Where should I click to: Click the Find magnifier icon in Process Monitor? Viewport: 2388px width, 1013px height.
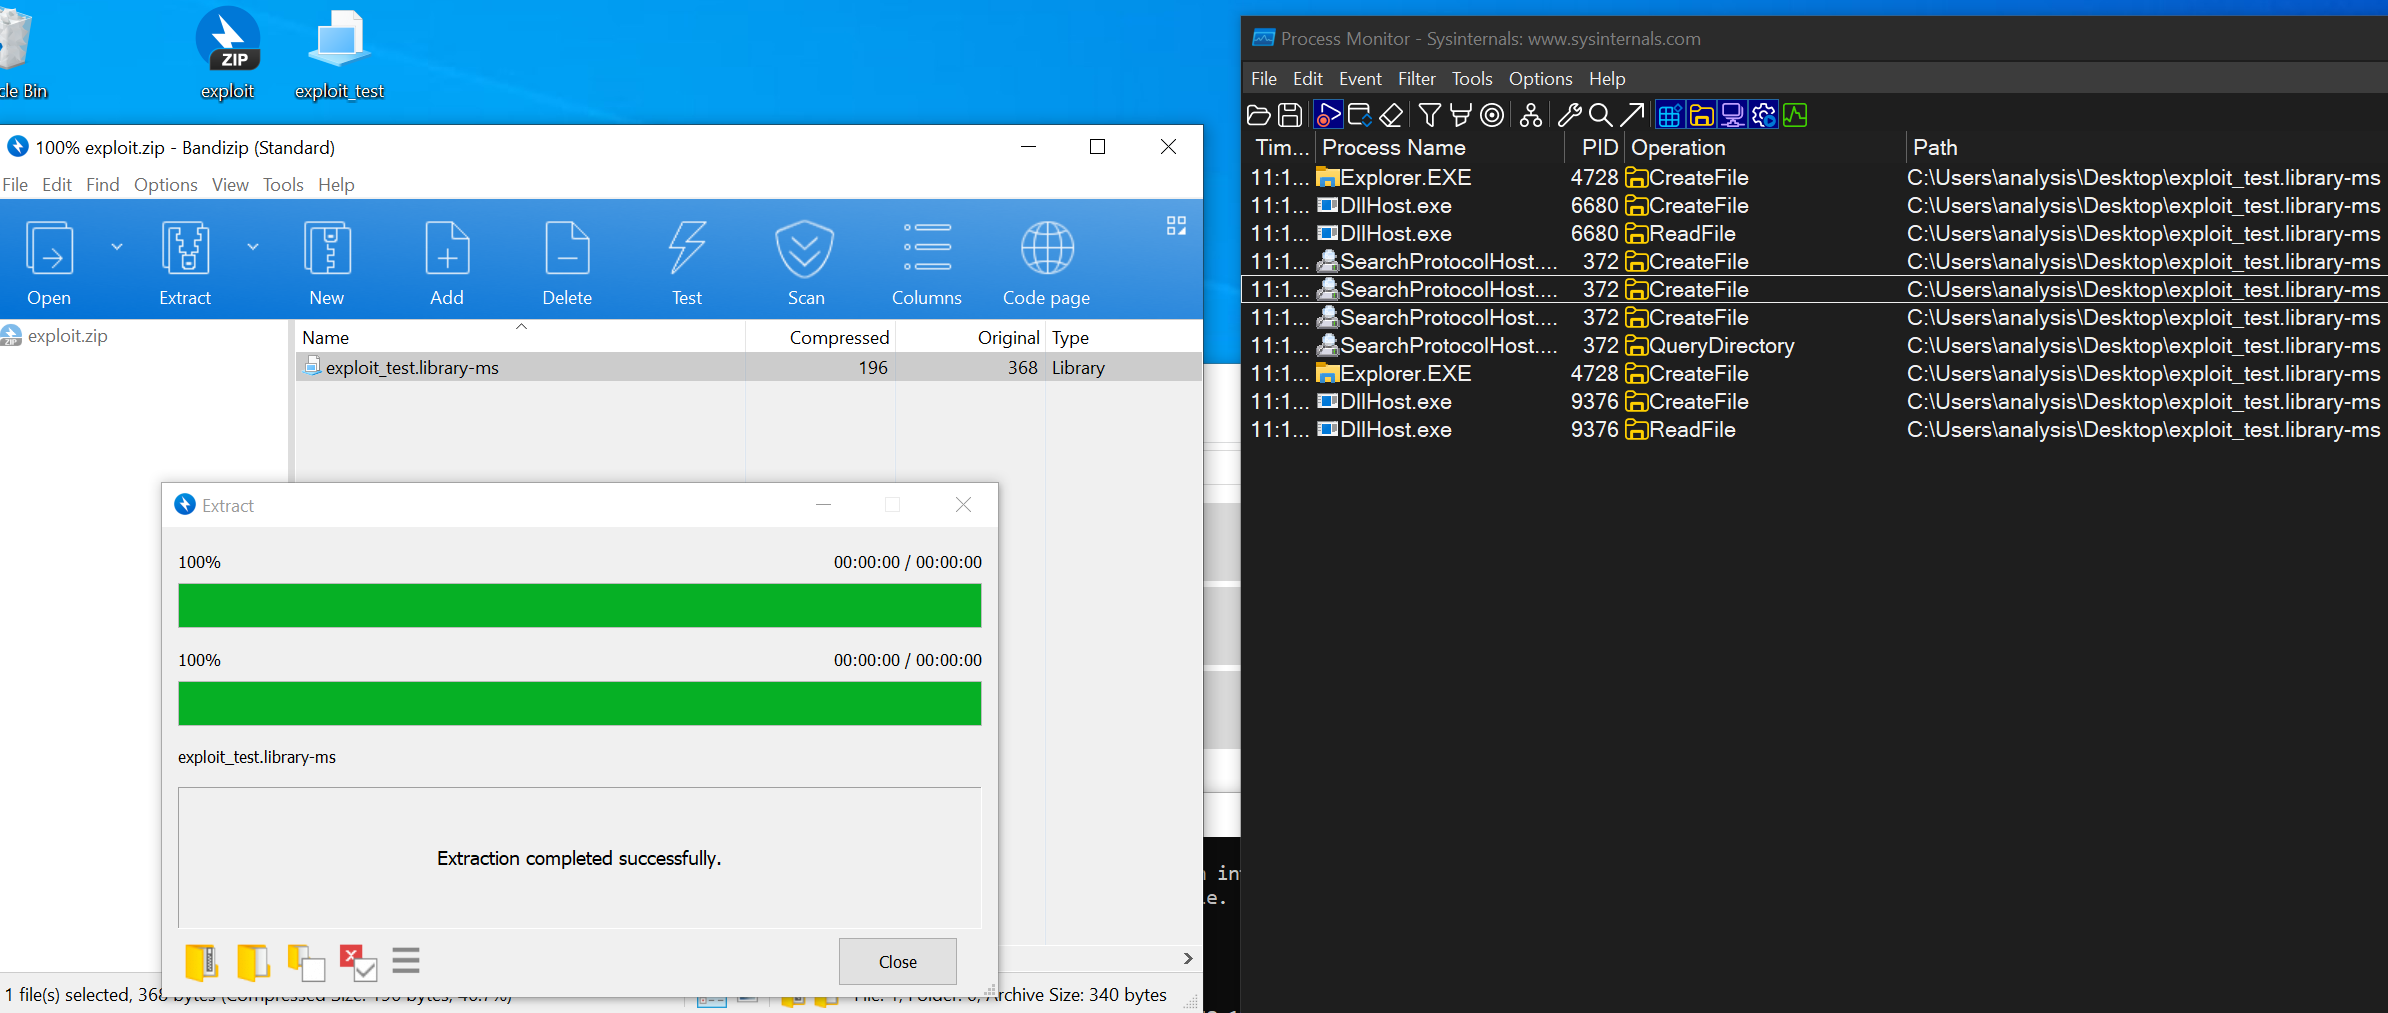(1600, 116)
